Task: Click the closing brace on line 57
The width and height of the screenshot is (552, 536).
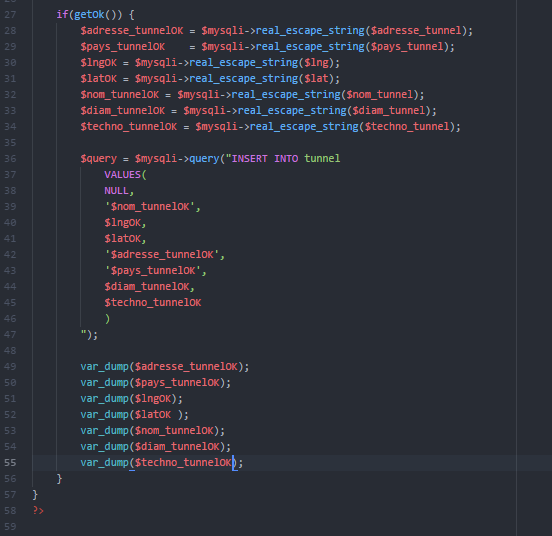Action: click(35, 495)
